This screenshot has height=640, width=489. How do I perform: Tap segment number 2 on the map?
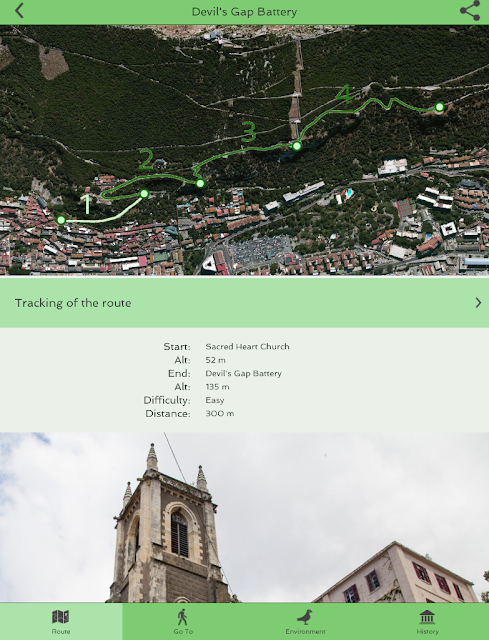(x=146, y=159)
